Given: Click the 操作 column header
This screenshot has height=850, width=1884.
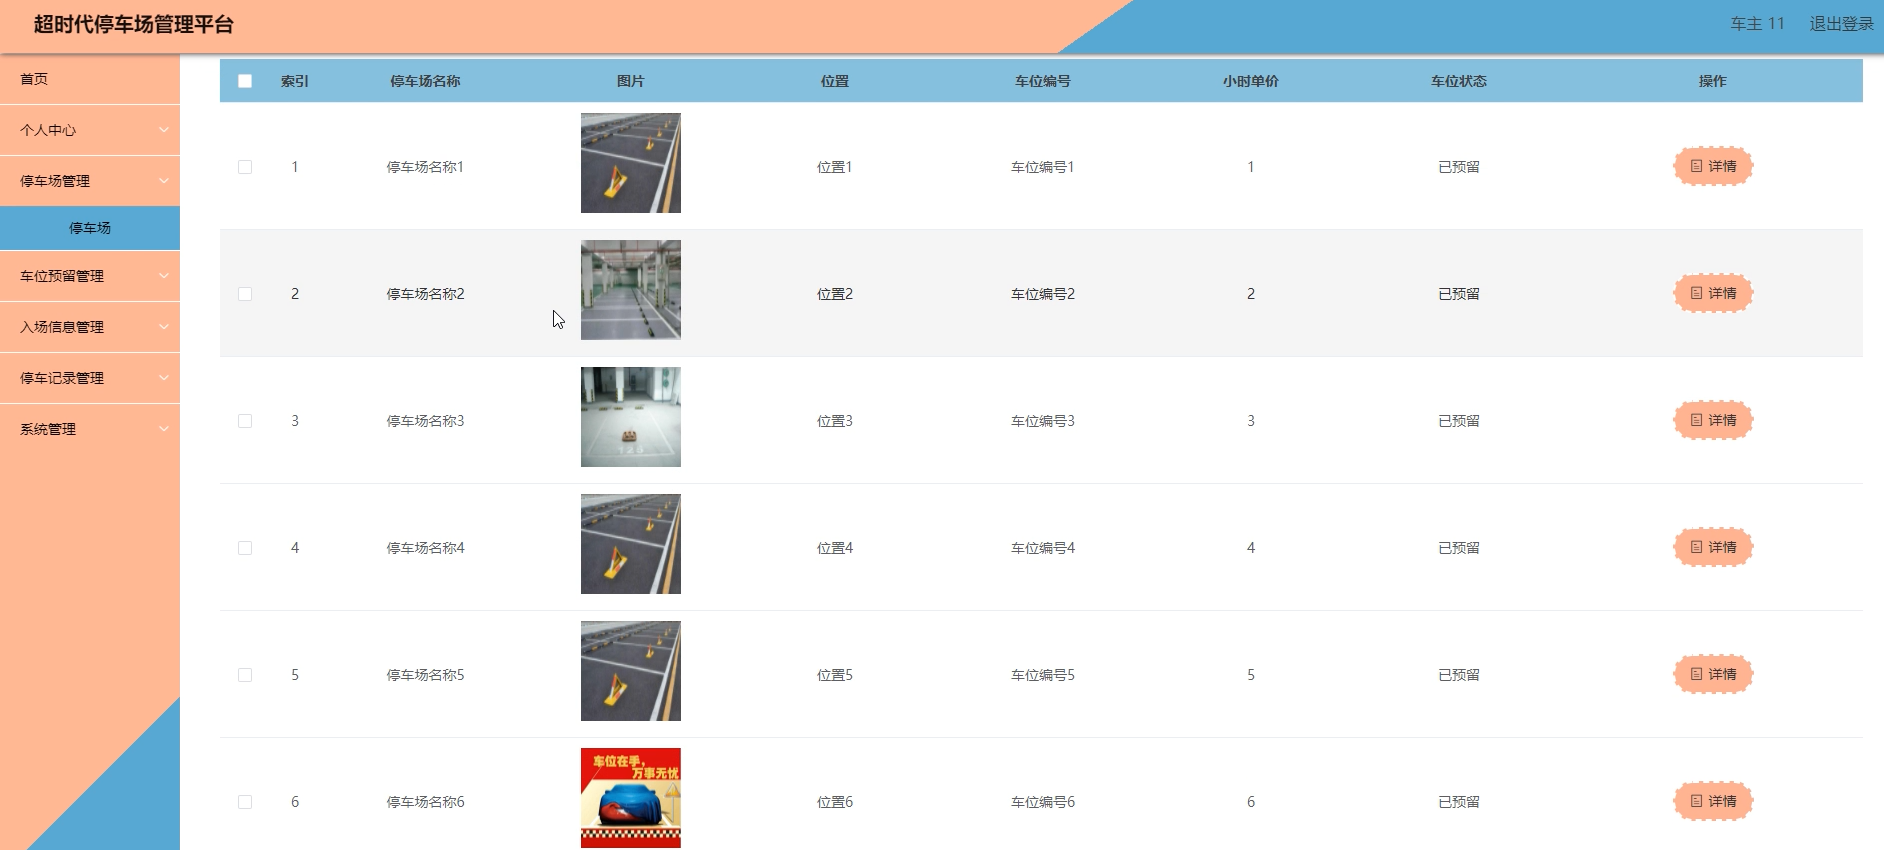Looking at the screenshot, I should click(x=1713, y=81).
